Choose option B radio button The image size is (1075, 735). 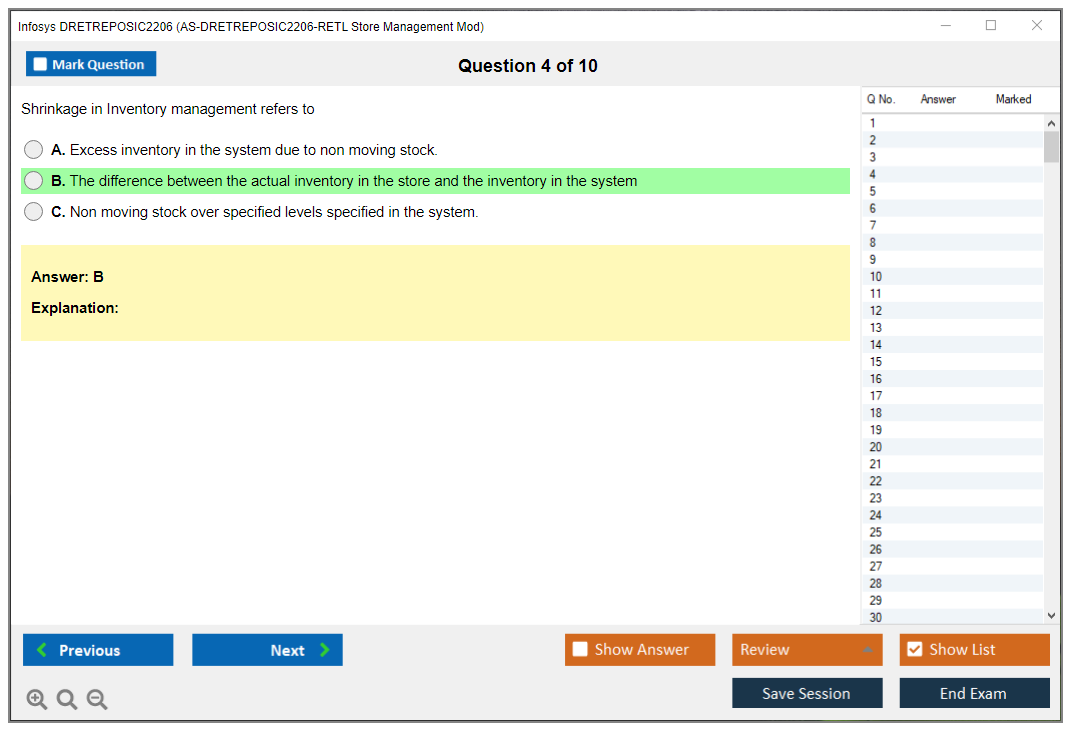34,181
